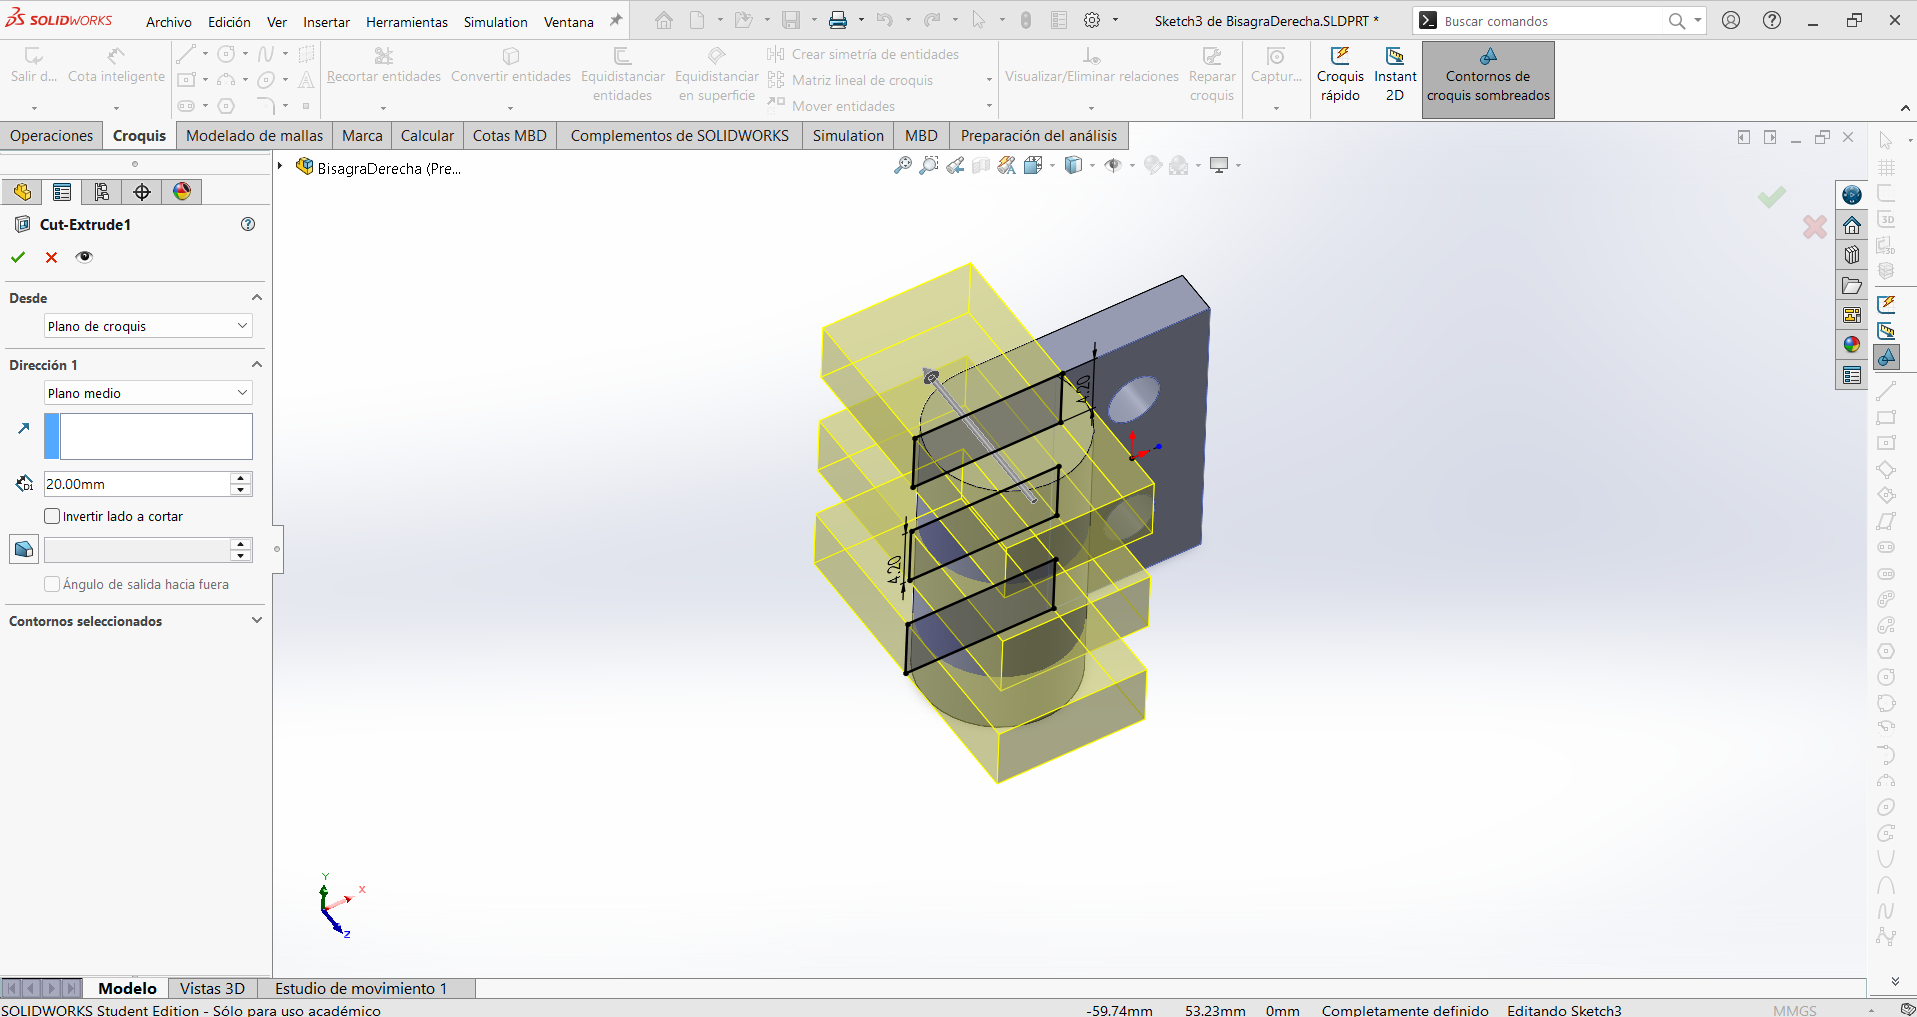This screenshot has width=1917, height=1017.
Task: Open display style dropdown cube icon
Action: (x=1074, y=165)
